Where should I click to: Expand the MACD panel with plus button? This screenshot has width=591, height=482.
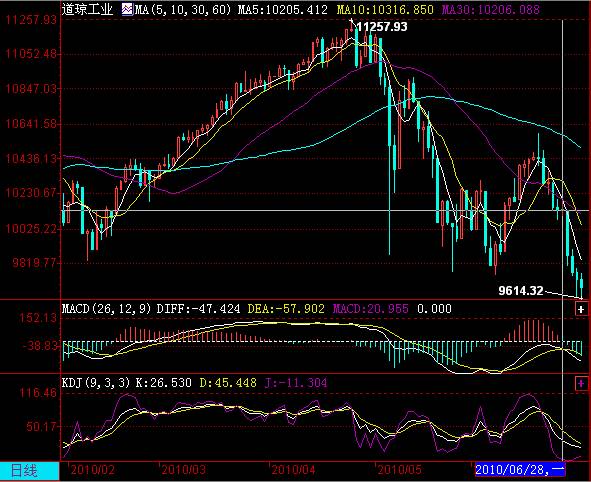pyautogui.click(x=581, y=309)
